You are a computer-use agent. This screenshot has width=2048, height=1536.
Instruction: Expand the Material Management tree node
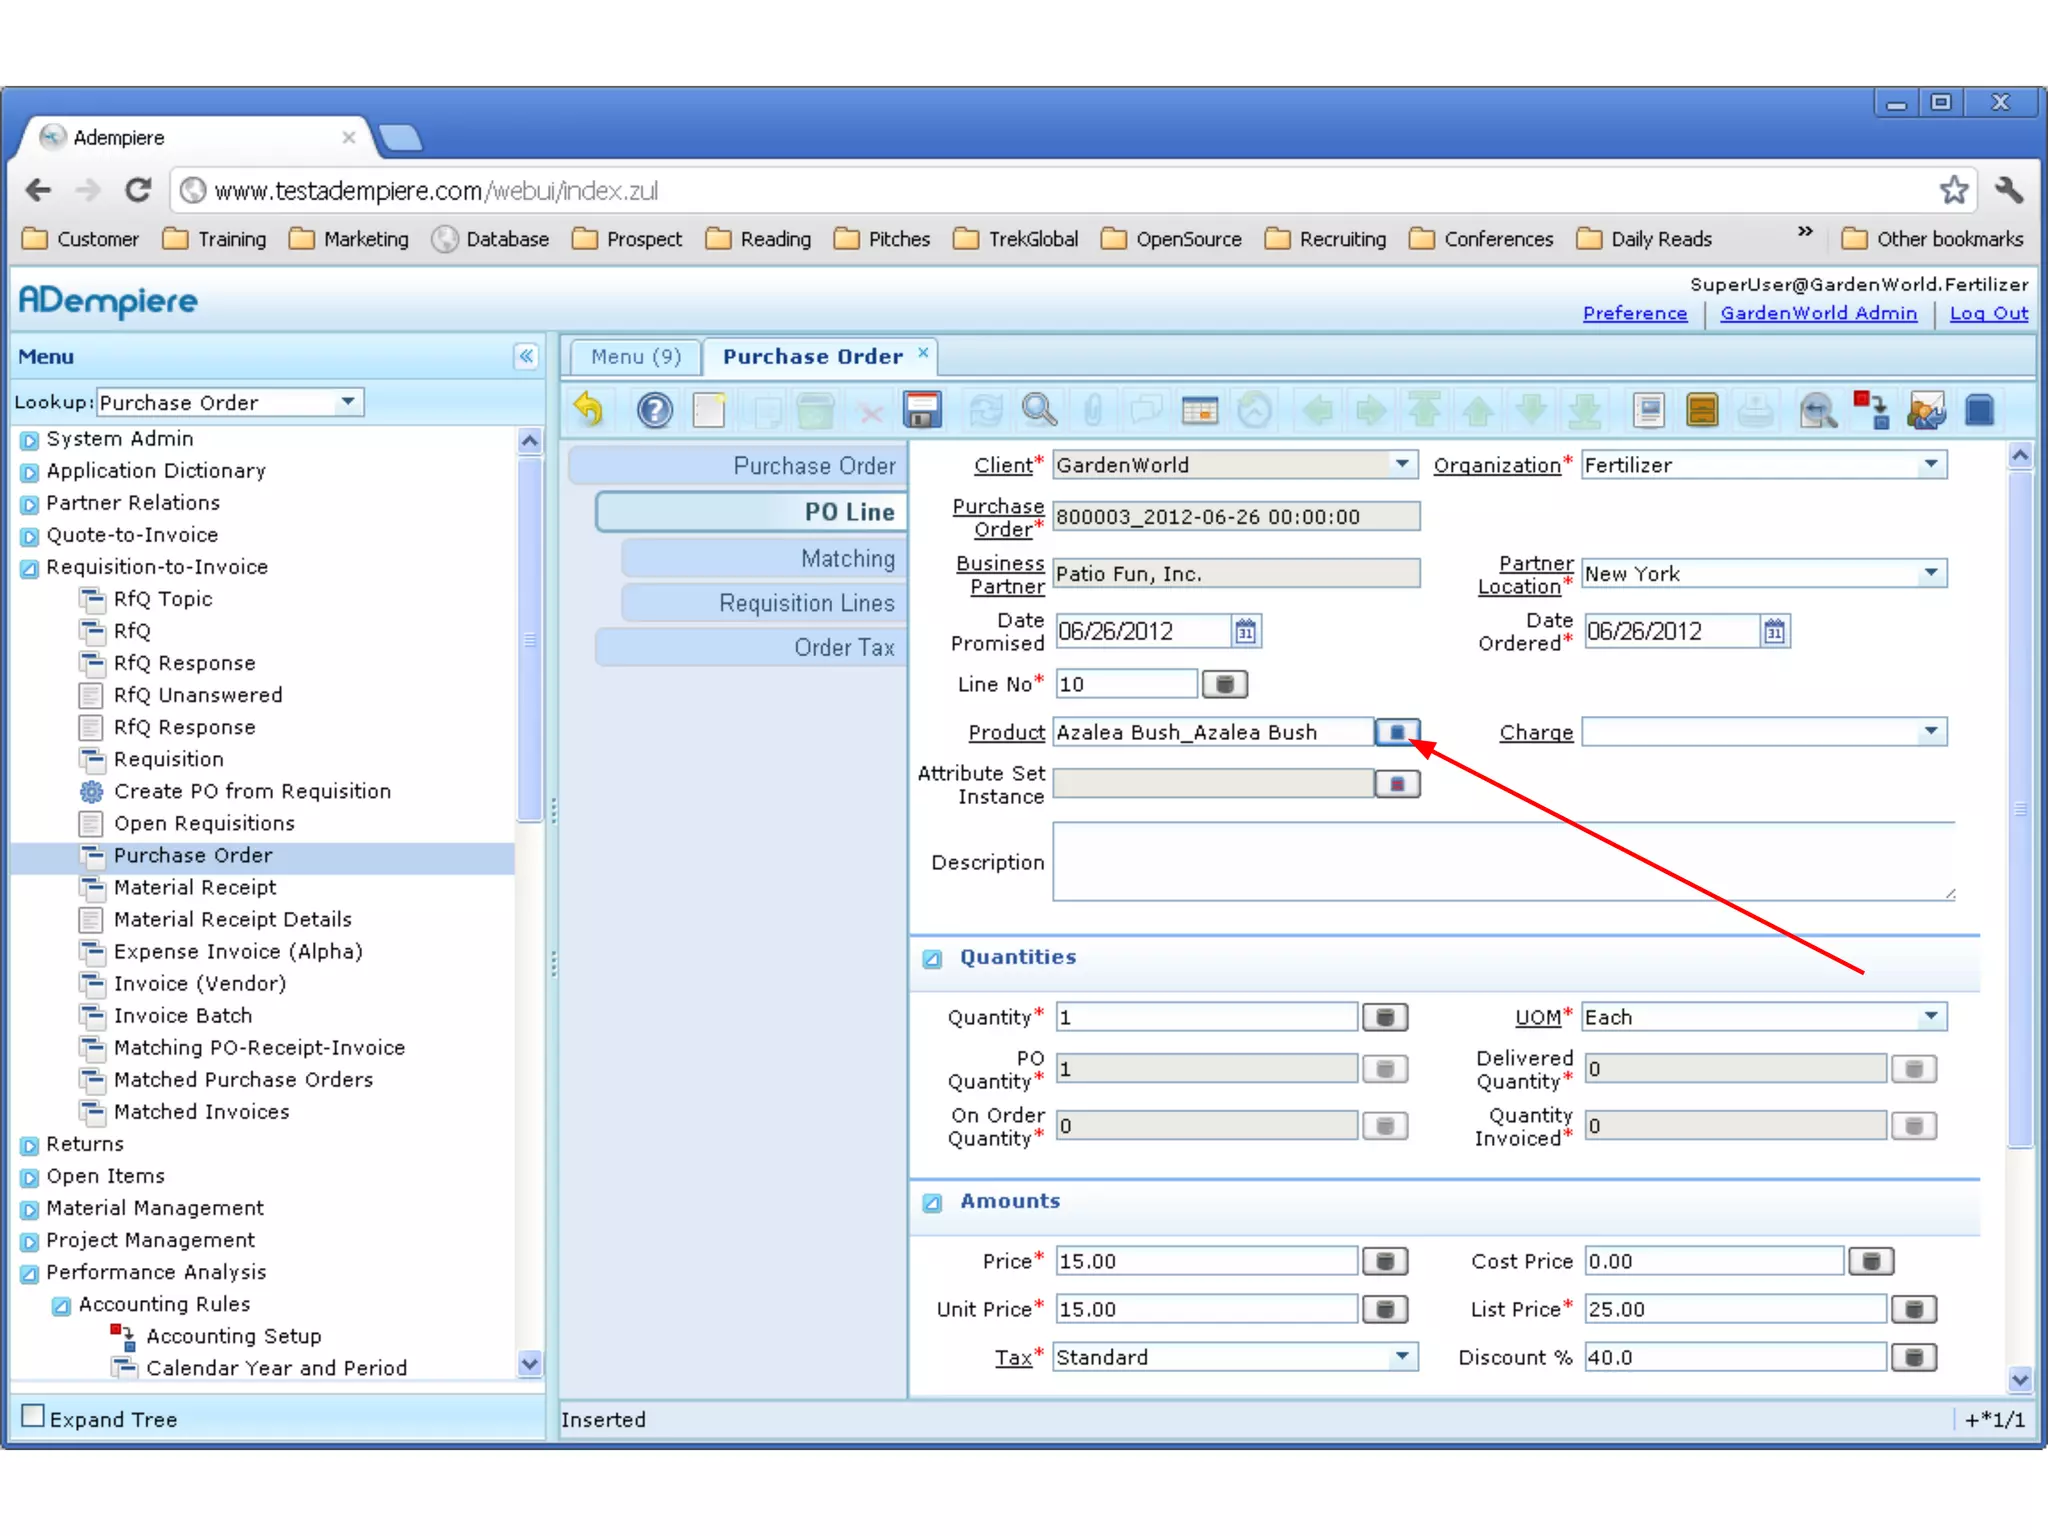29,1209
